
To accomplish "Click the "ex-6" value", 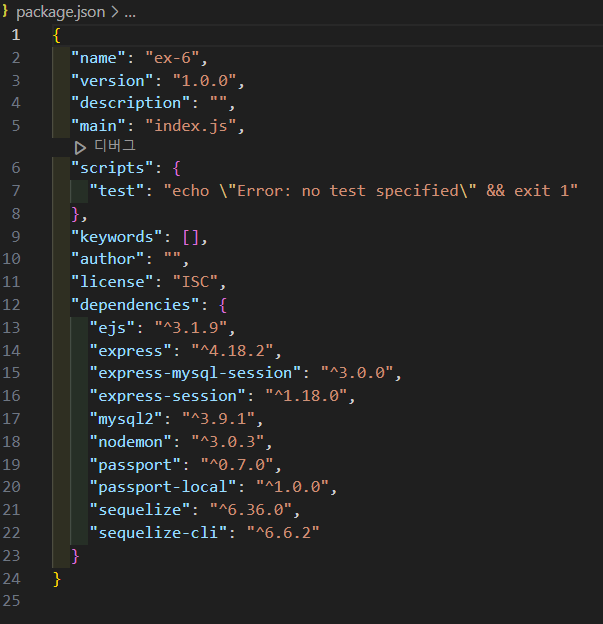I will point(172,58).
